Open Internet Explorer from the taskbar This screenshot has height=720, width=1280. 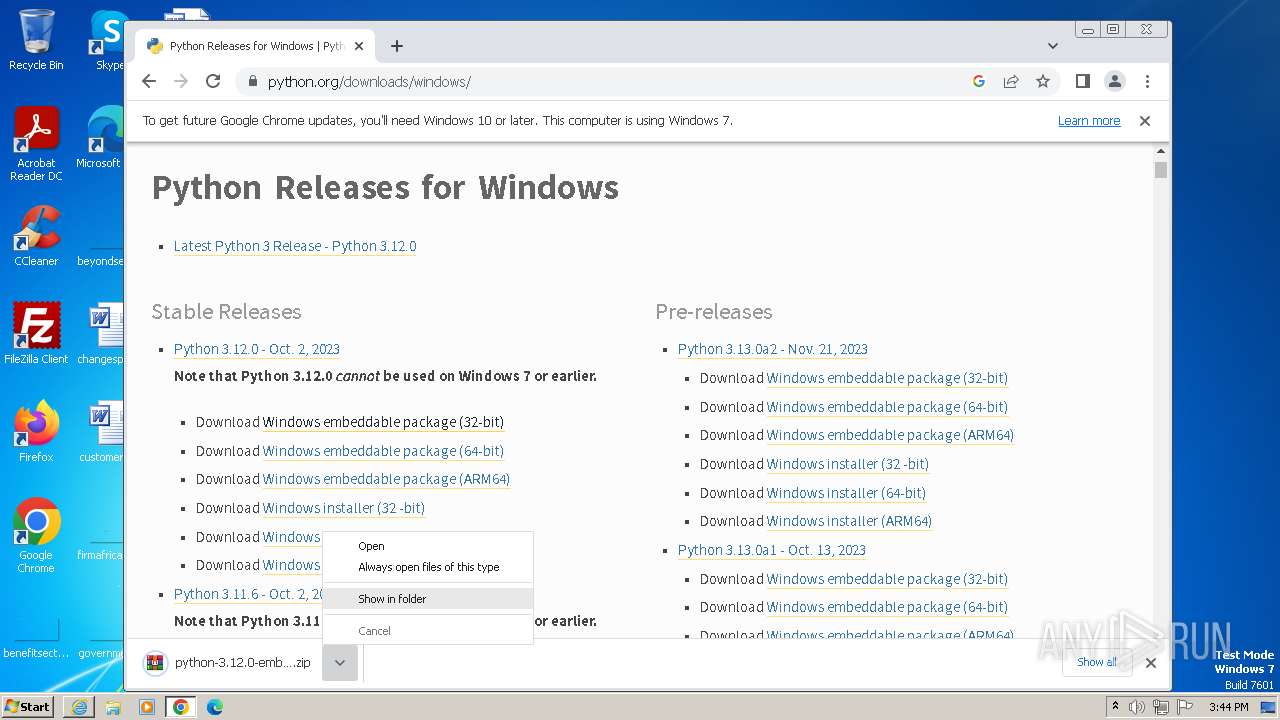coord(79,707)
